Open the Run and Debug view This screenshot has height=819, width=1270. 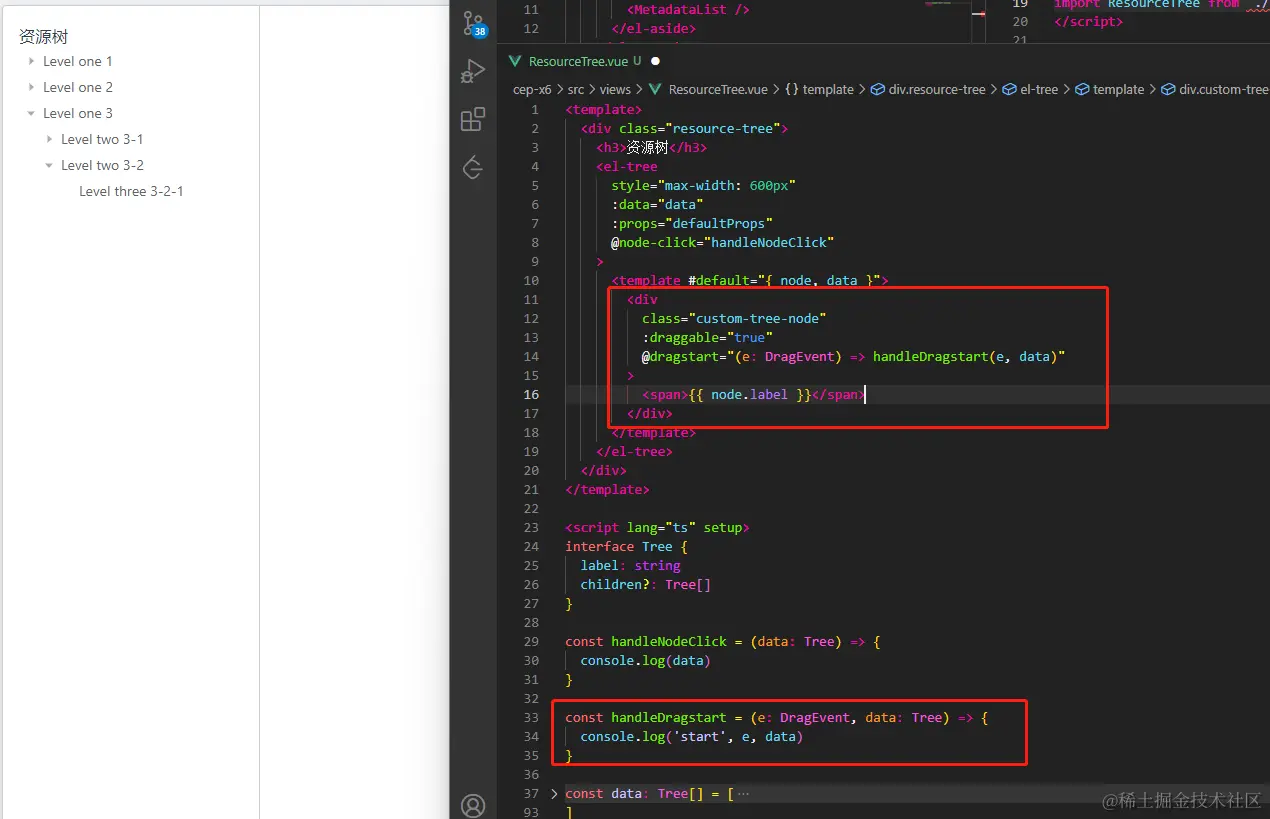[472, 71]
